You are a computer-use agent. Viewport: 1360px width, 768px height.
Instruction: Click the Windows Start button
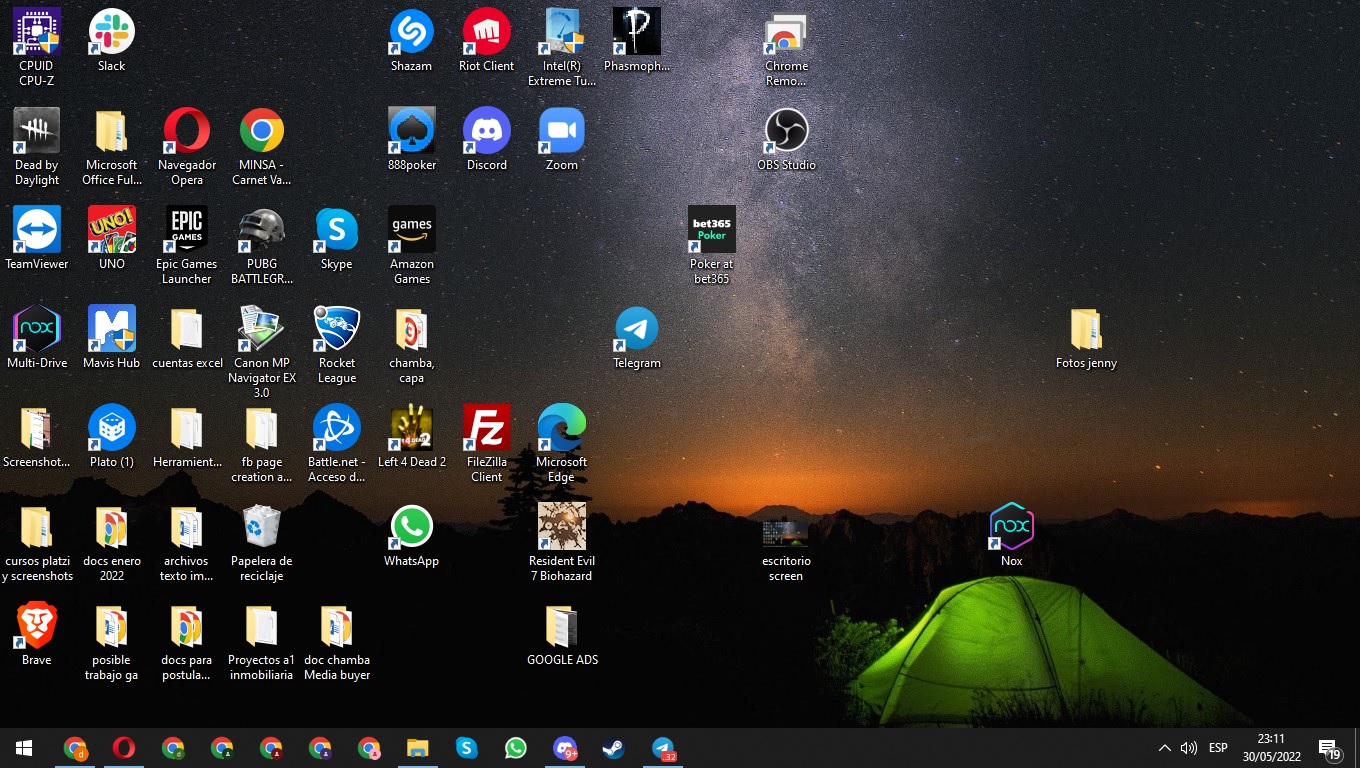click(x=24, y=748)
